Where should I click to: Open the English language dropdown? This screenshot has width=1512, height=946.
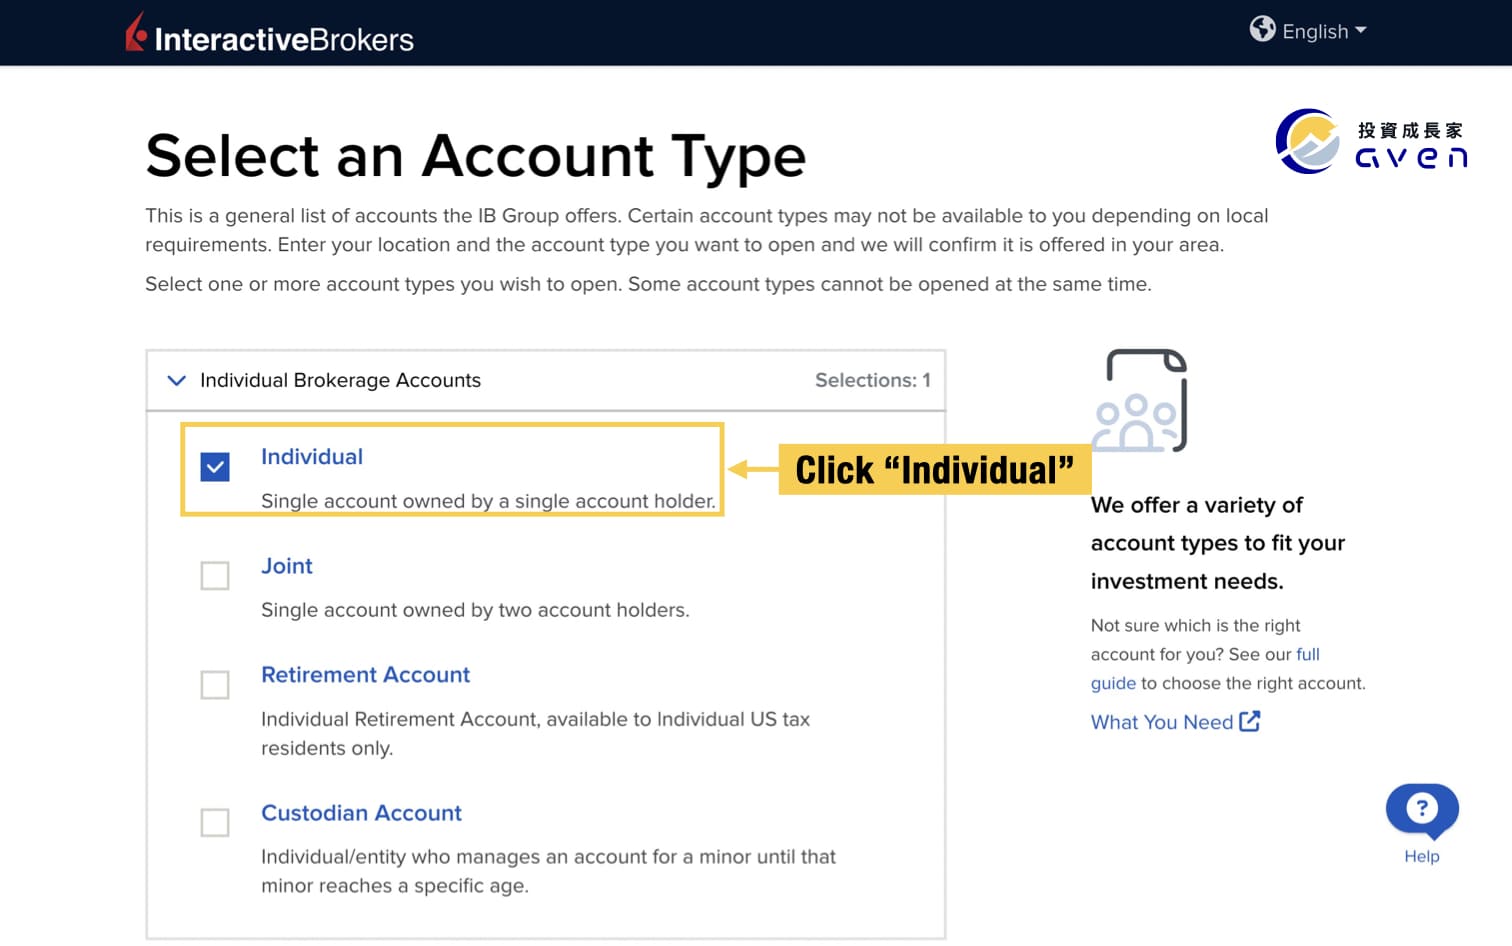tap(1314, 31)
